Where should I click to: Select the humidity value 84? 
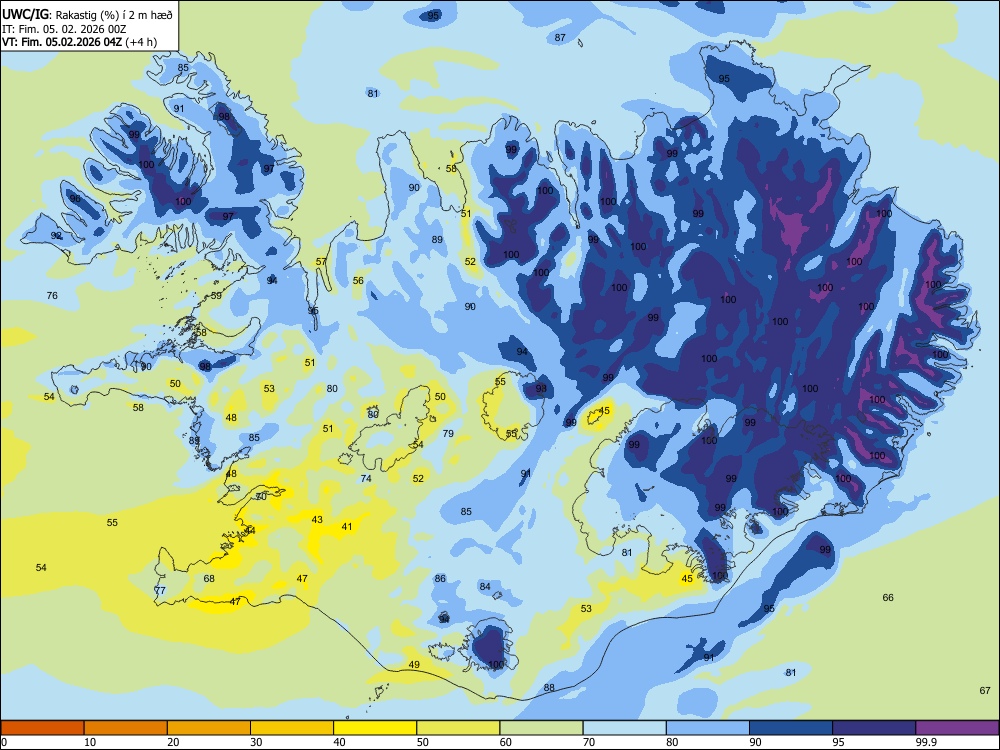pos(485,587)
